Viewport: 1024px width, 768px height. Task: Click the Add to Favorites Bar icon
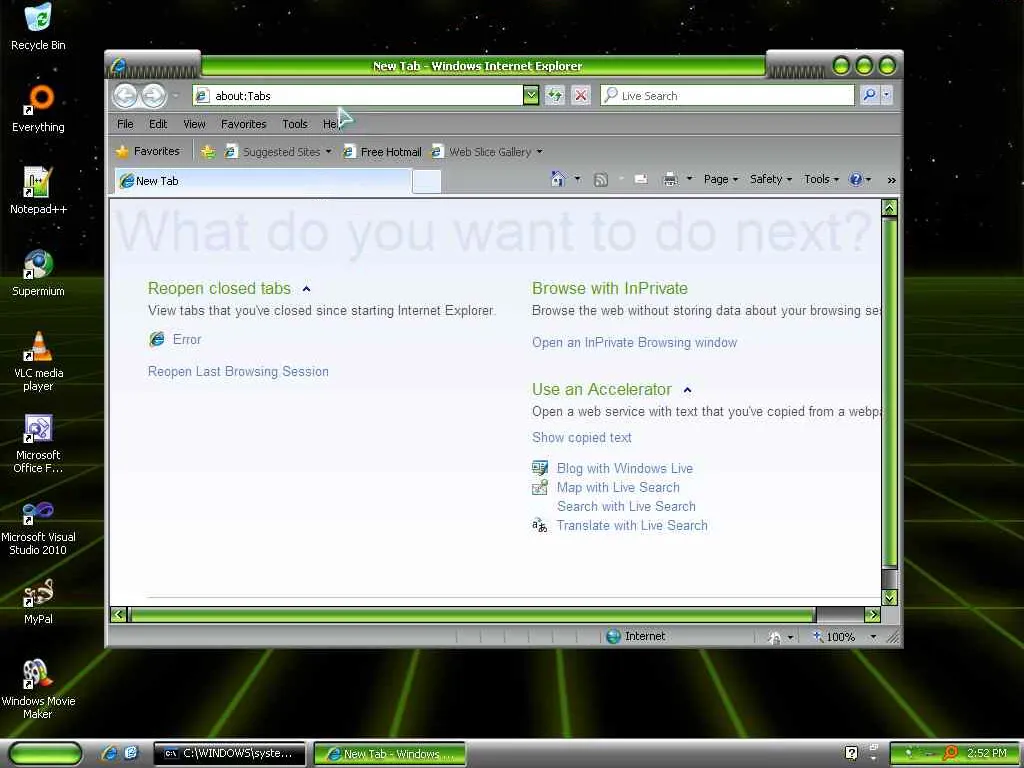pyautogui.click(x=208, y=152)
